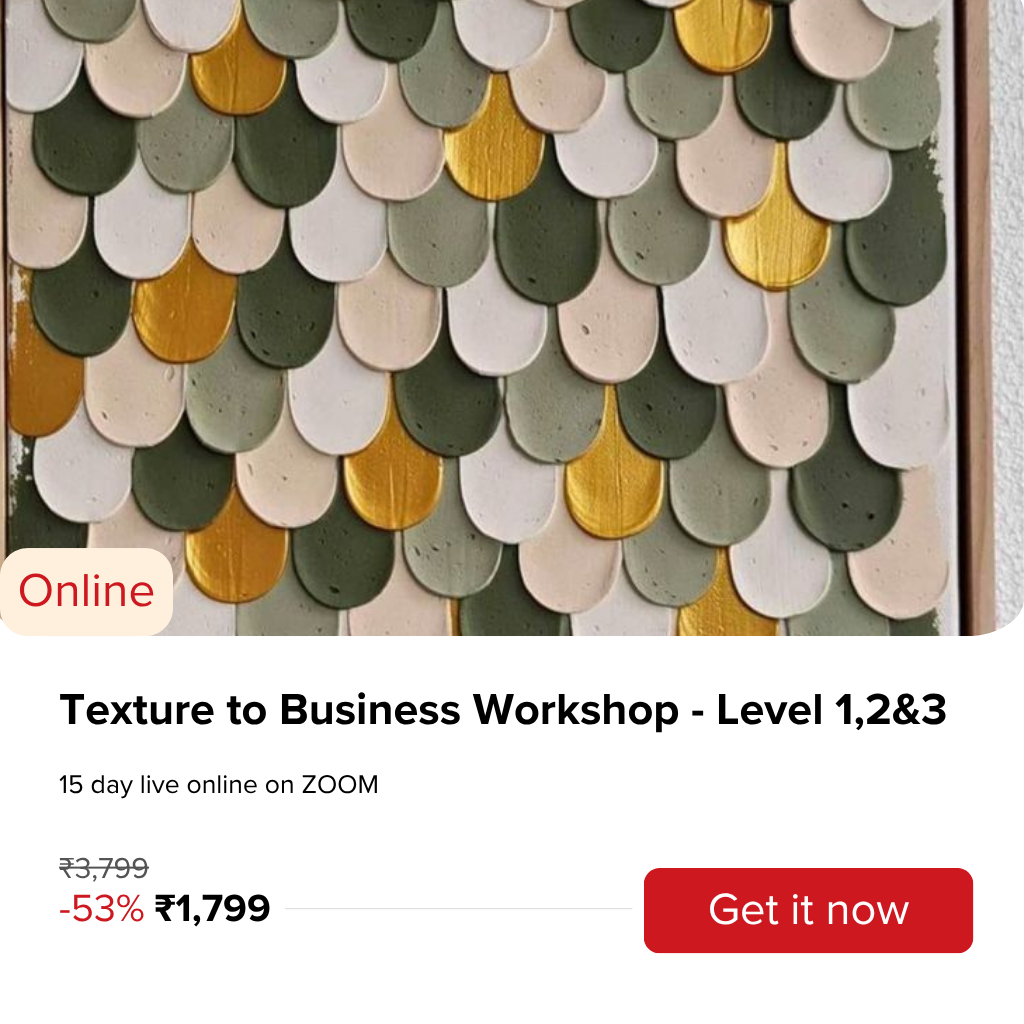Image resolution: width=1024 pixels, height=1024 pixels.
Task: Click the white wall strip right of frame
Action: (1008, 300)
